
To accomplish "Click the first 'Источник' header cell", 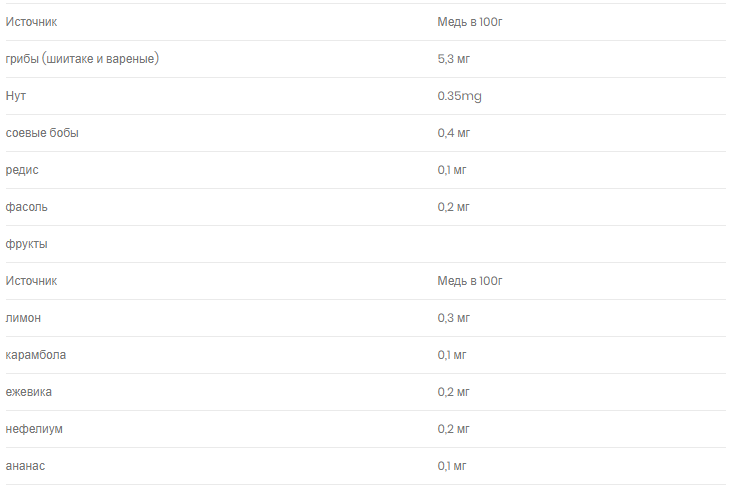I will (31, 22).
